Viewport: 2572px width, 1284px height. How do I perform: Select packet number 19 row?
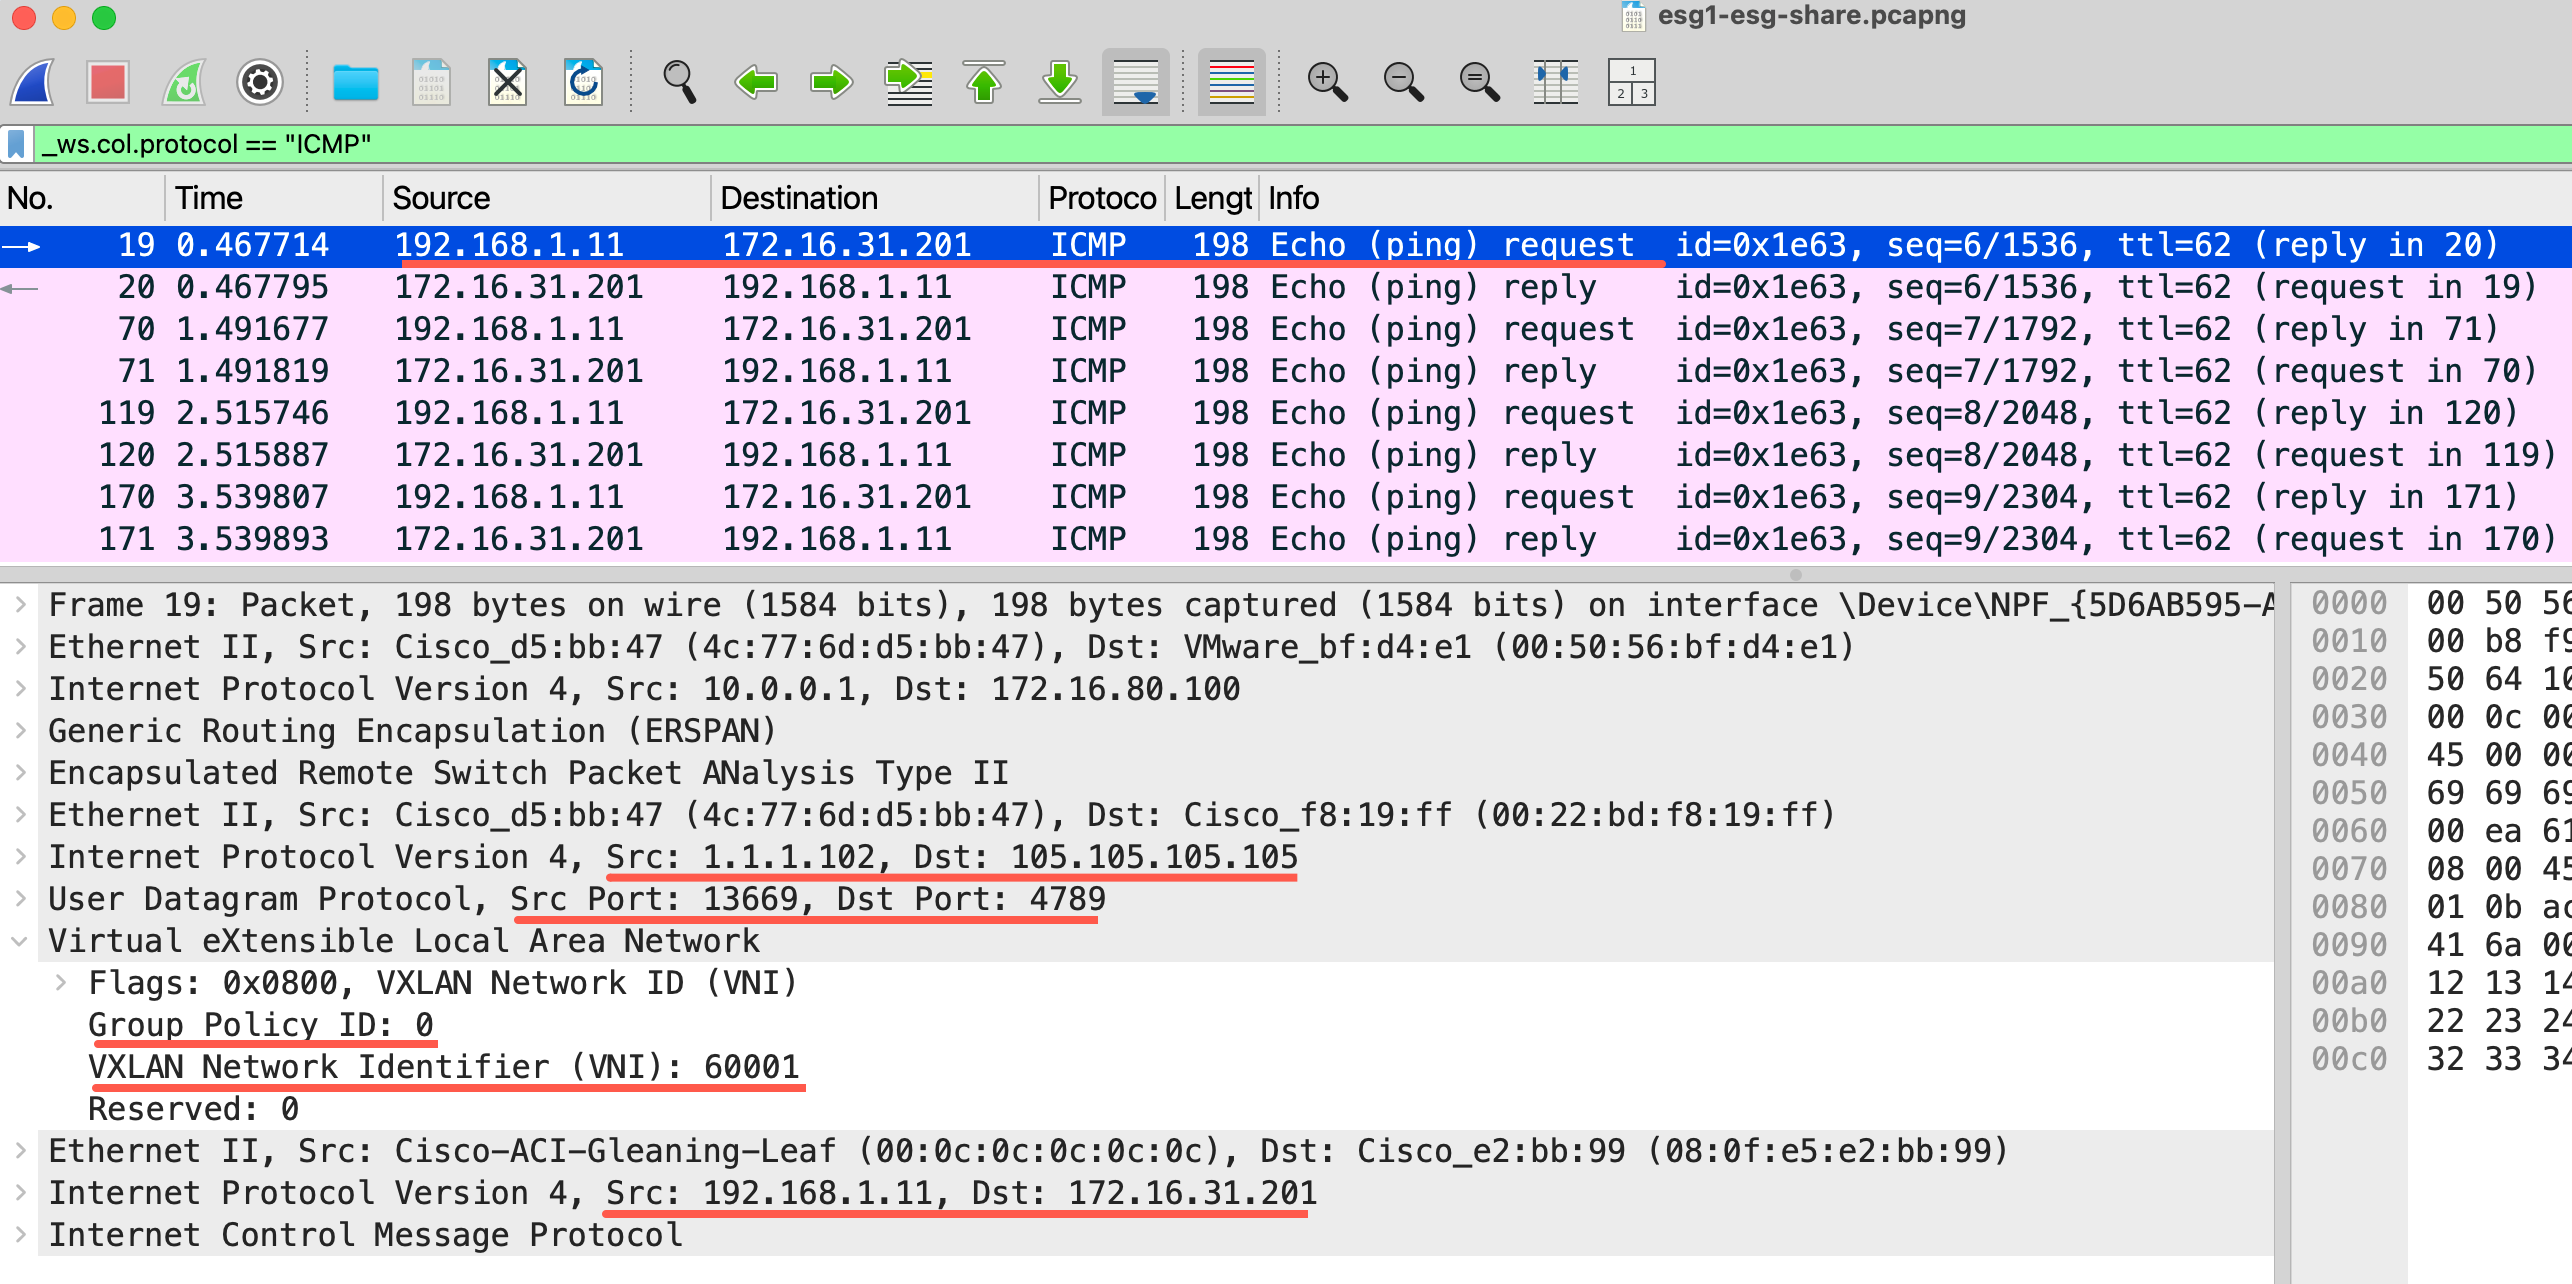(x=1286, y=245)
